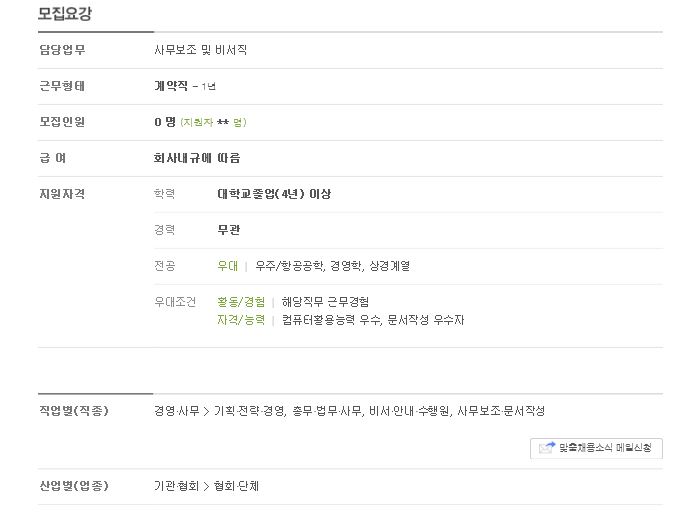689x517 pixels.
Task: Select the 사무보조·문서작성 category link
Action: 501,411
